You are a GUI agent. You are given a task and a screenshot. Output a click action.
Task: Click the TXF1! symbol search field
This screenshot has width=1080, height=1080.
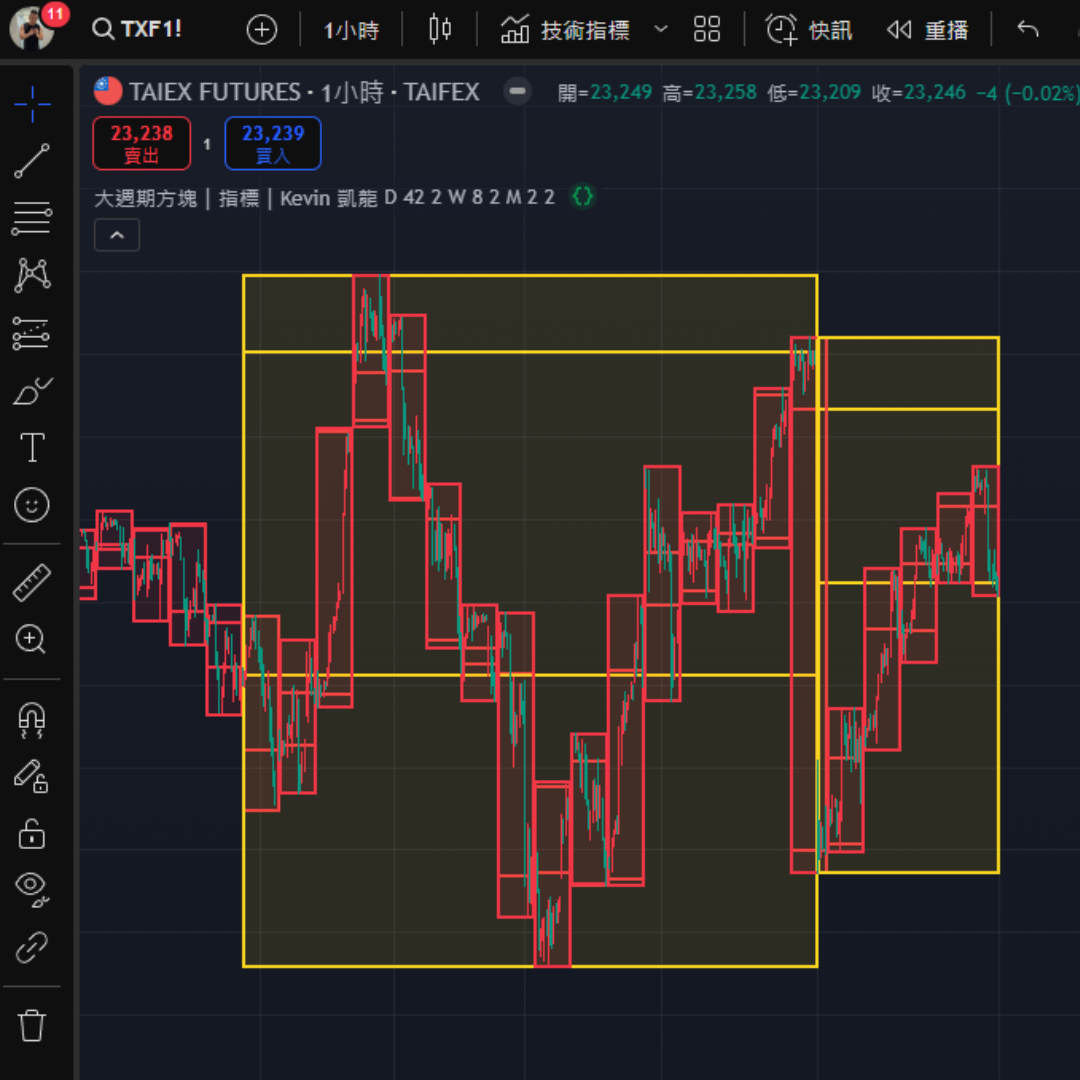pos(138,29)
